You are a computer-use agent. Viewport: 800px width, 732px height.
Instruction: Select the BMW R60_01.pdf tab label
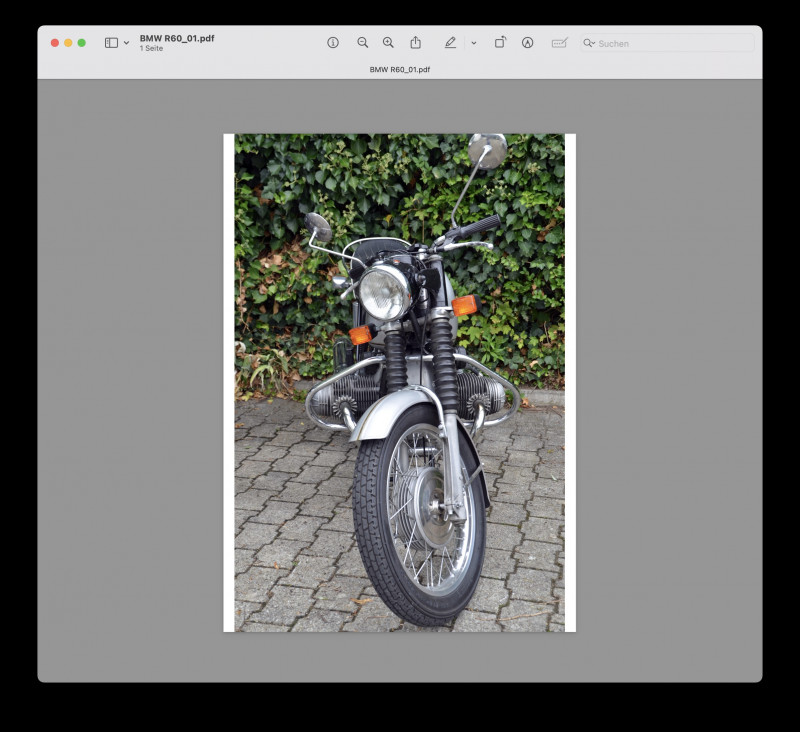(x=399, y=69)
